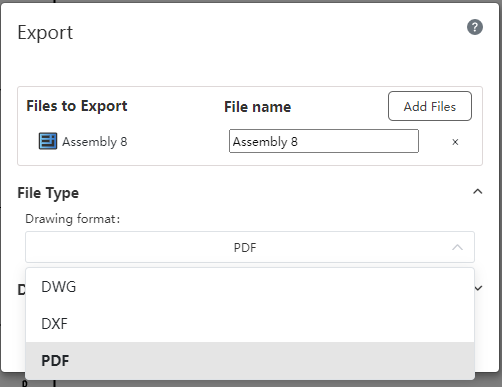Close the dropdown using its up arrow
The image size is (502, 387).
457,247
